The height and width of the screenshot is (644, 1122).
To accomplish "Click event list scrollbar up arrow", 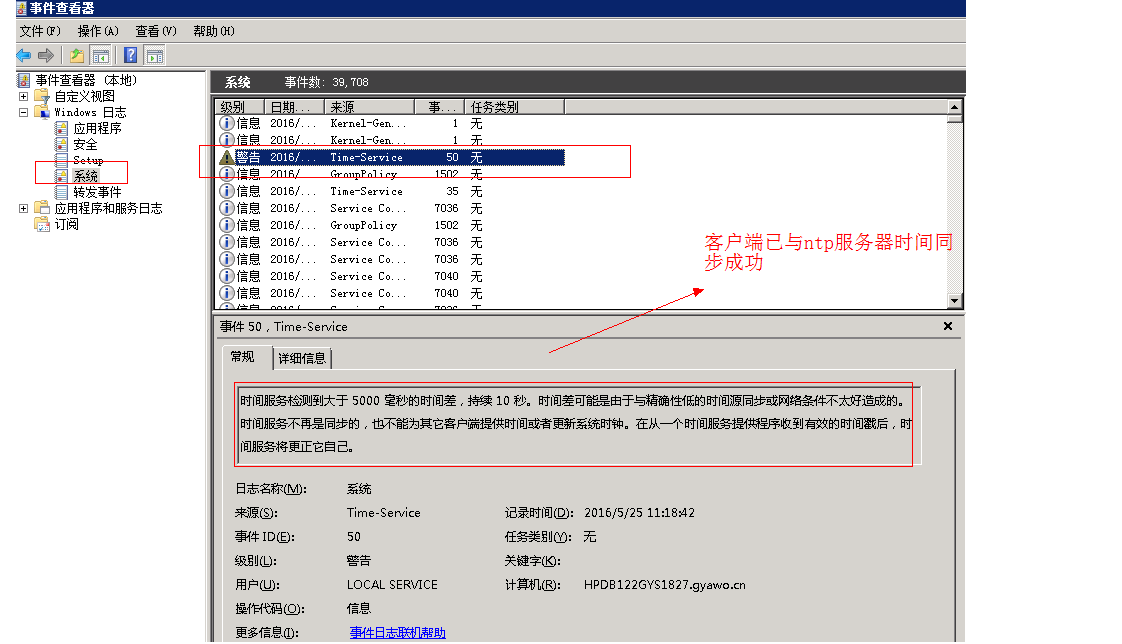I will (954, 107).
